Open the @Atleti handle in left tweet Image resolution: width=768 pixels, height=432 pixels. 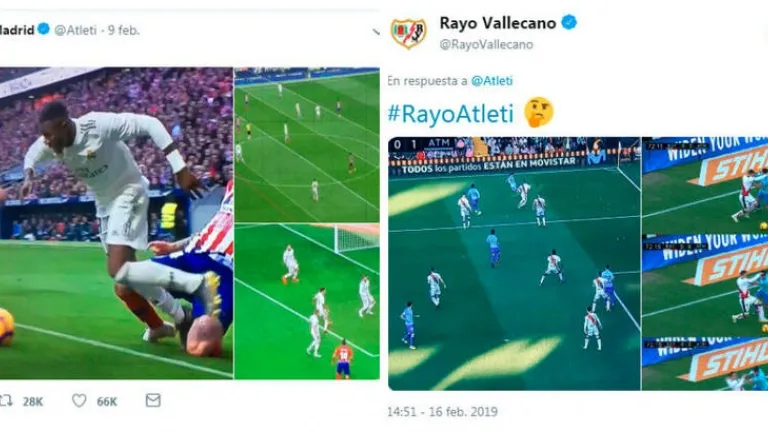click(x=75, y=30)
